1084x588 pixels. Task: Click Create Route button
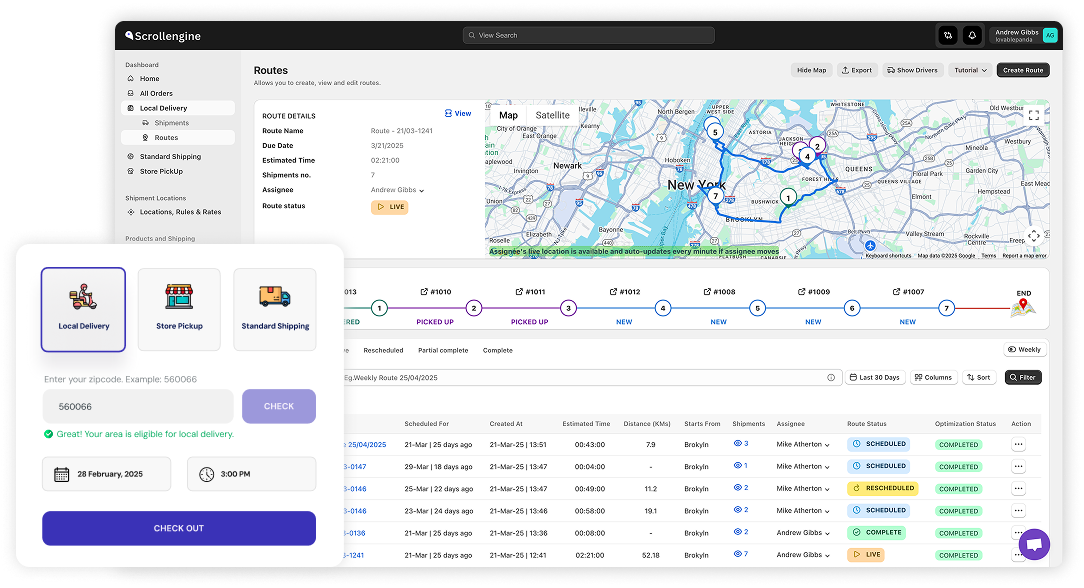coord(1023,70)
